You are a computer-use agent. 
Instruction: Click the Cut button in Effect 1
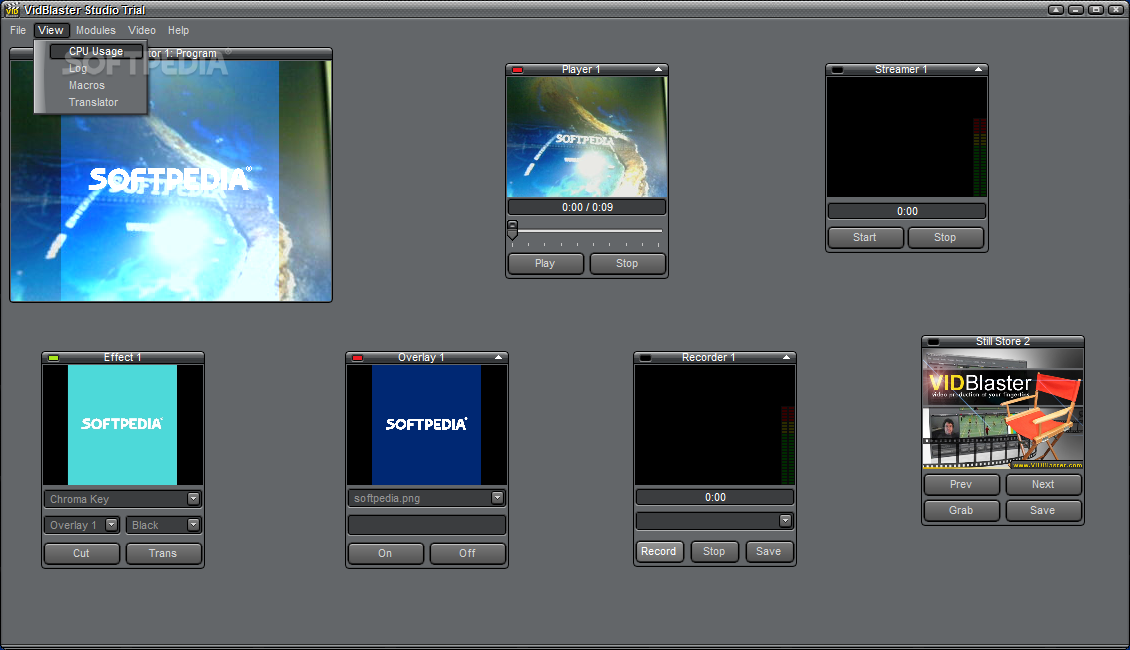[x=81, y=553]
